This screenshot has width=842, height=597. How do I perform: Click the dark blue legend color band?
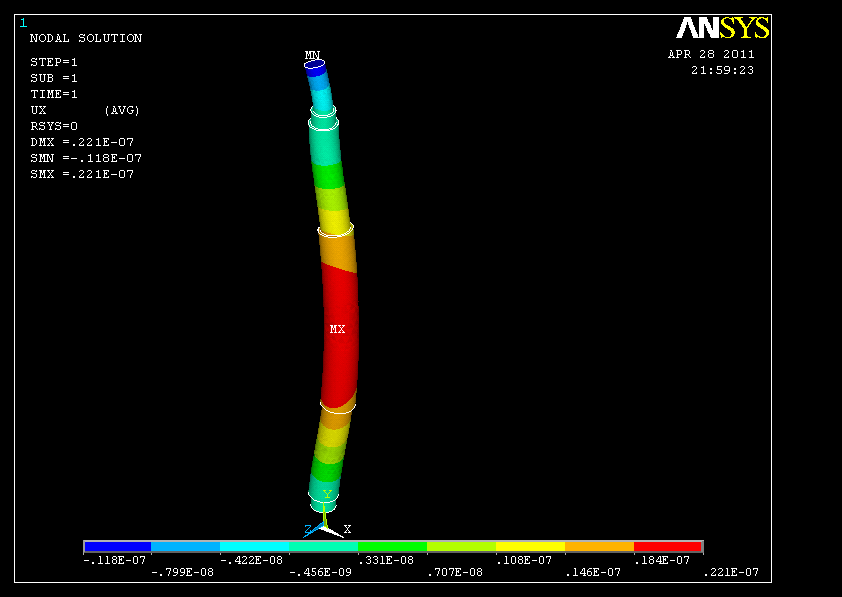(118, 547)
